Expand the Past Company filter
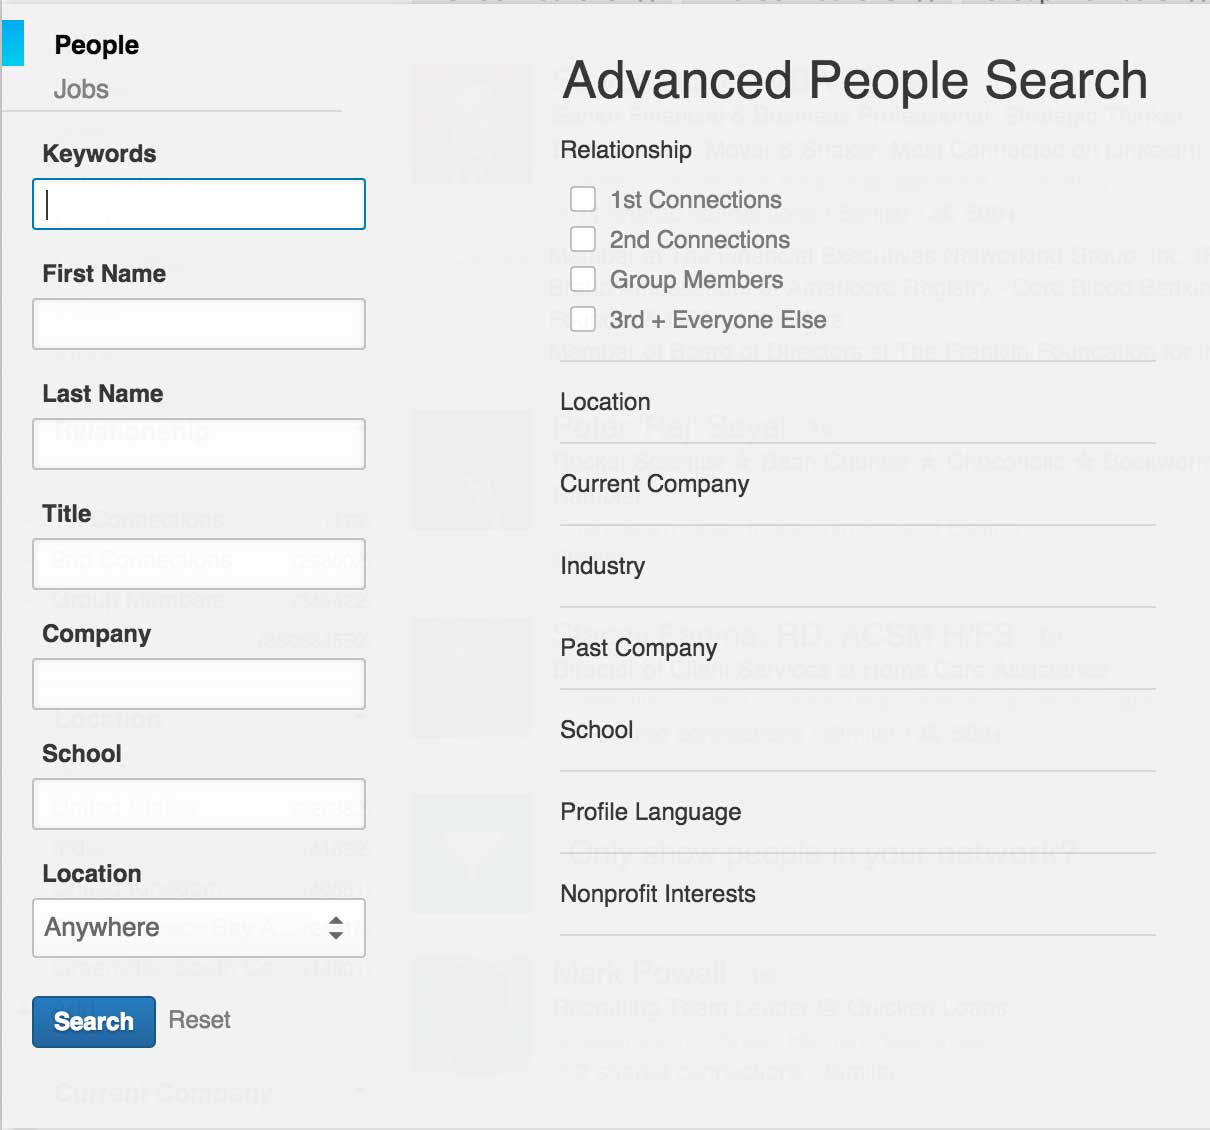This screenshot has width=1210, height=1130. 637,648
